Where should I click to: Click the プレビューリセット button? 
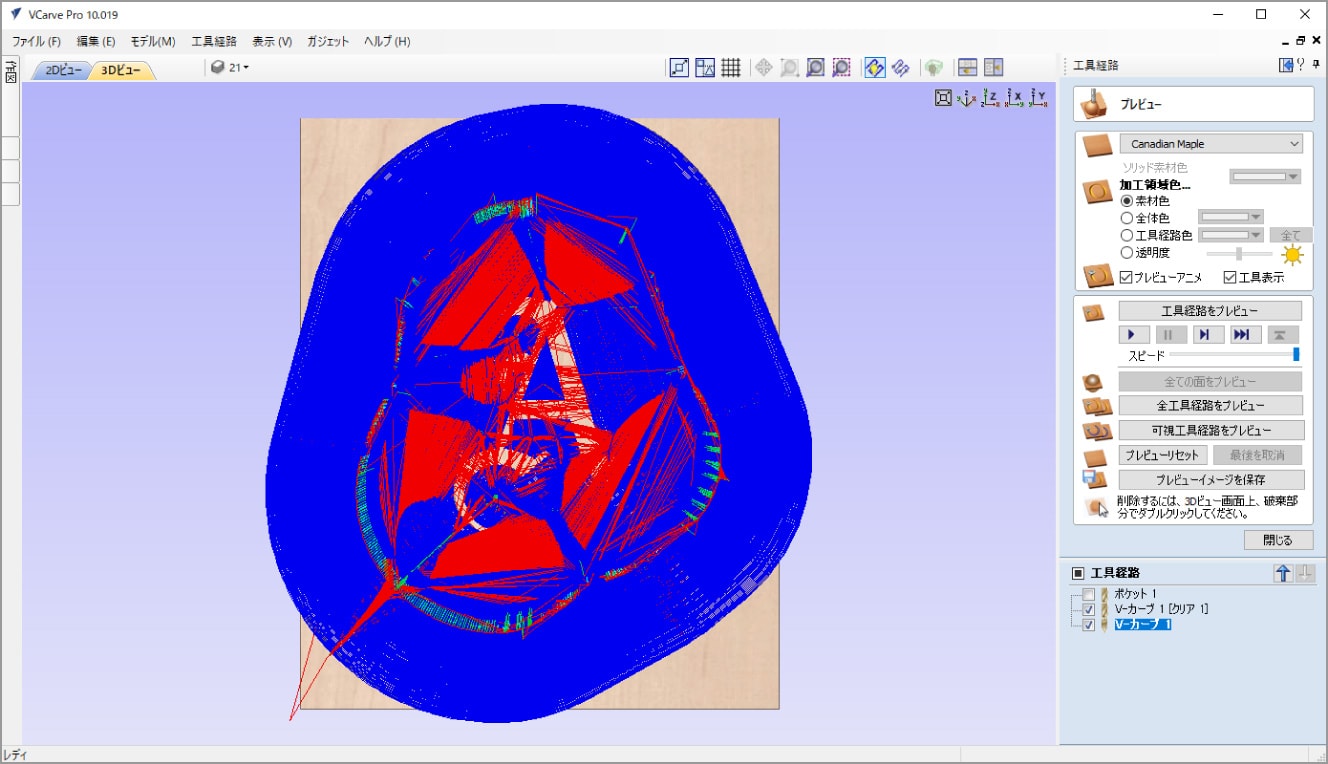click(1161, 455)
